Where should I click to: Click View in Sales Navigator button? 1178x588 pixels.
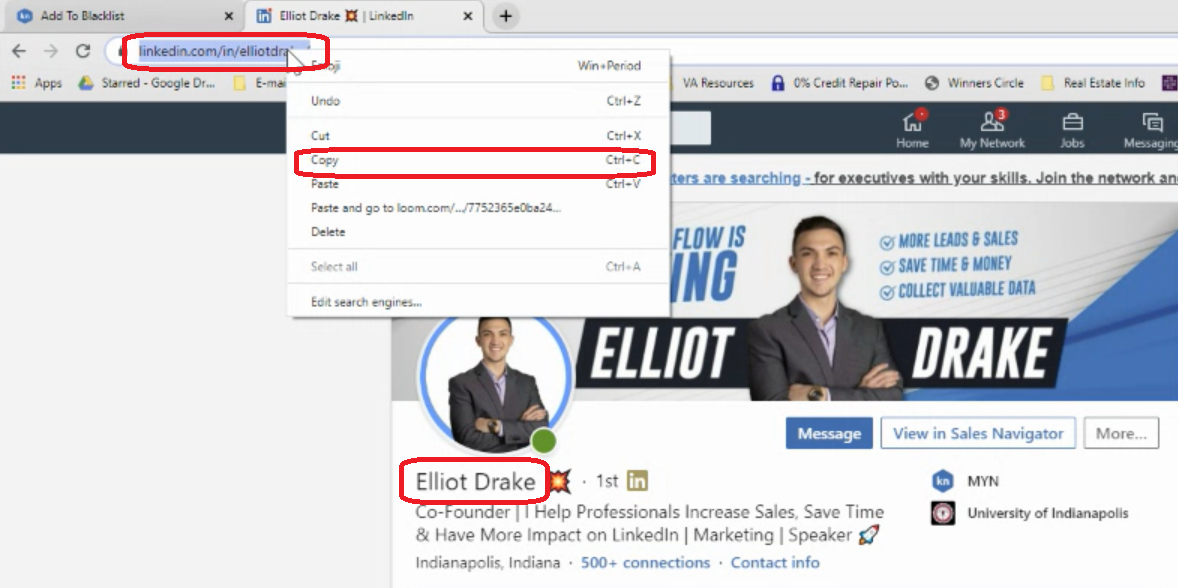(x=977, y=433)
